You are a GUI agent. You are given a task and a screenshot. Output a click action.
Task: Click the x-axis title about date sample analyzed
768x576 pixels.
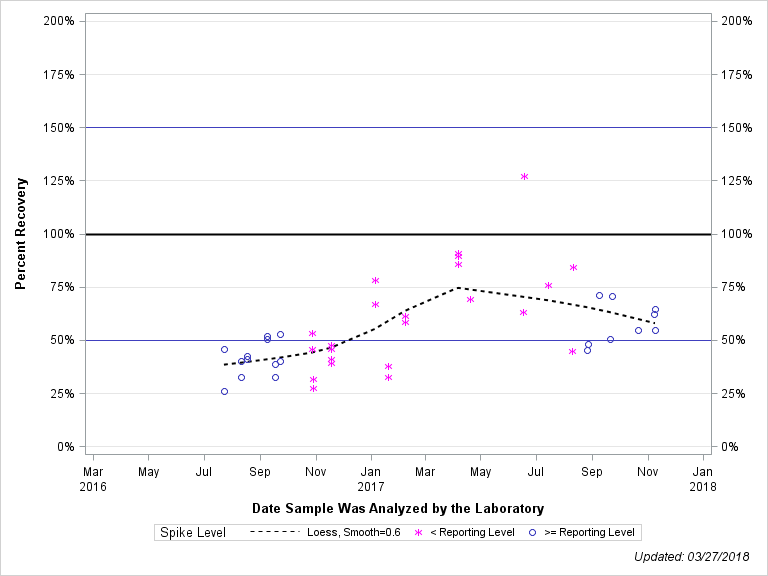398,508
